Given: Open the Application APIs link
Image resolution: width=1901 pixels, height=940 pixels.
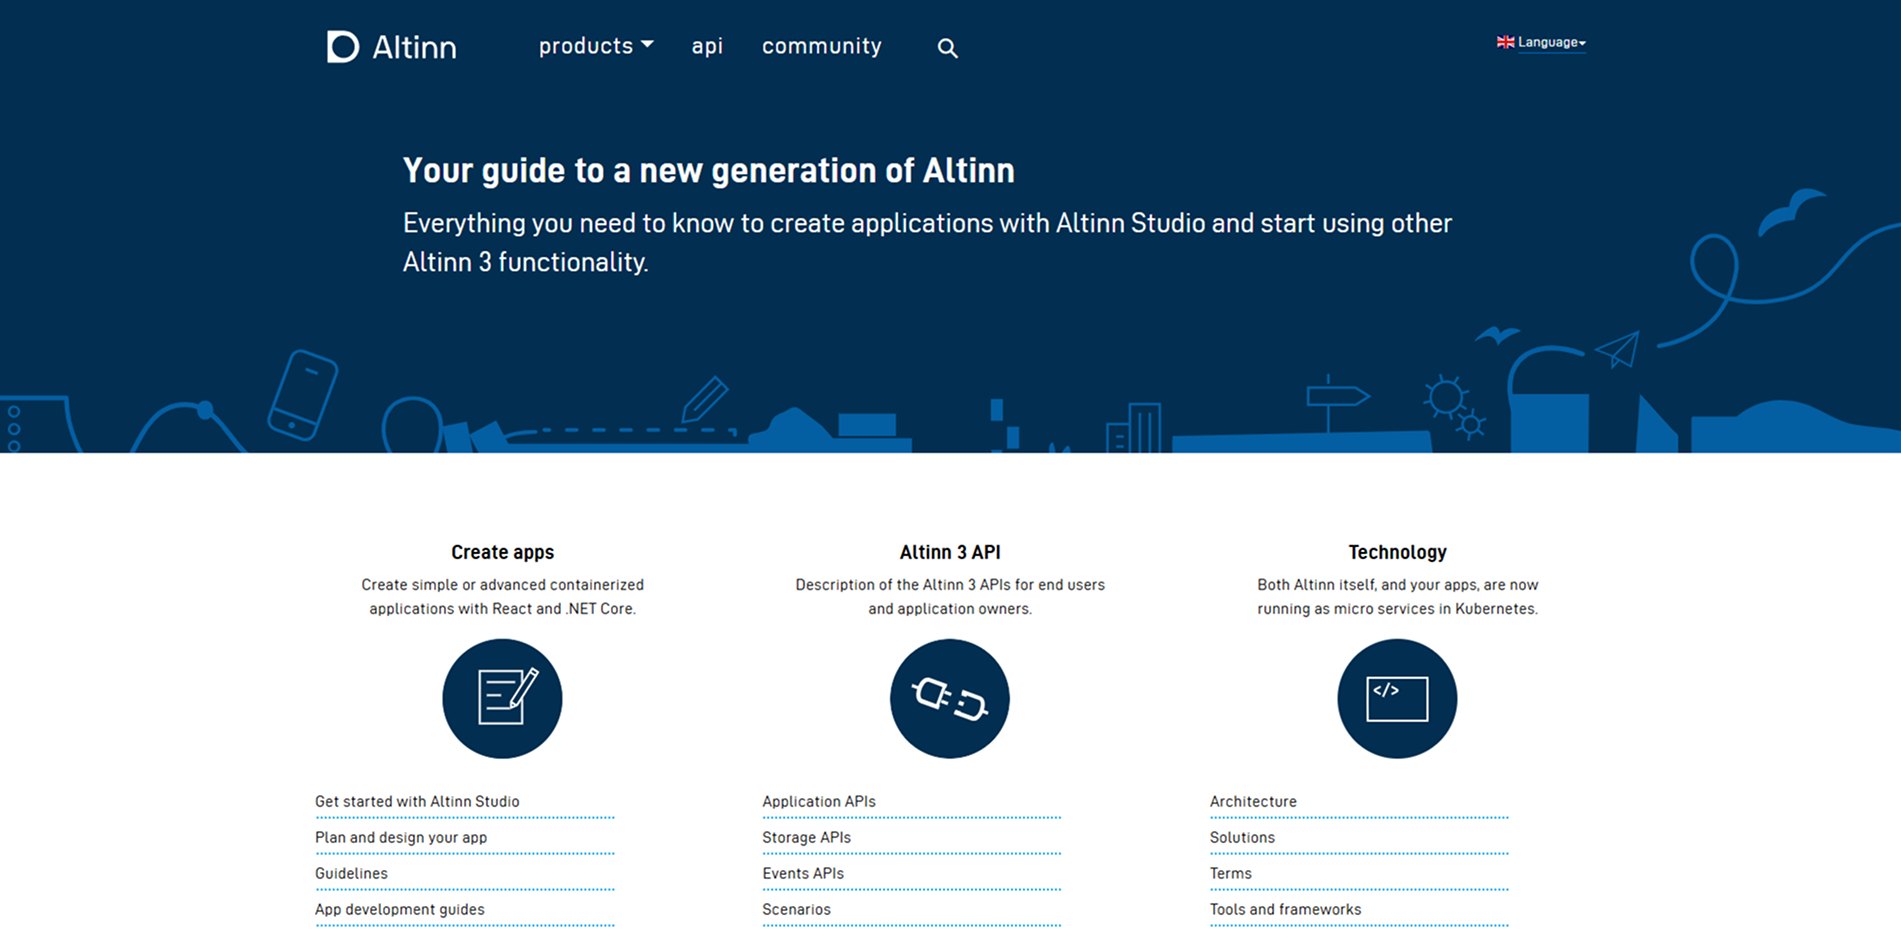Looking at the screenshot, I should (819, 801).
